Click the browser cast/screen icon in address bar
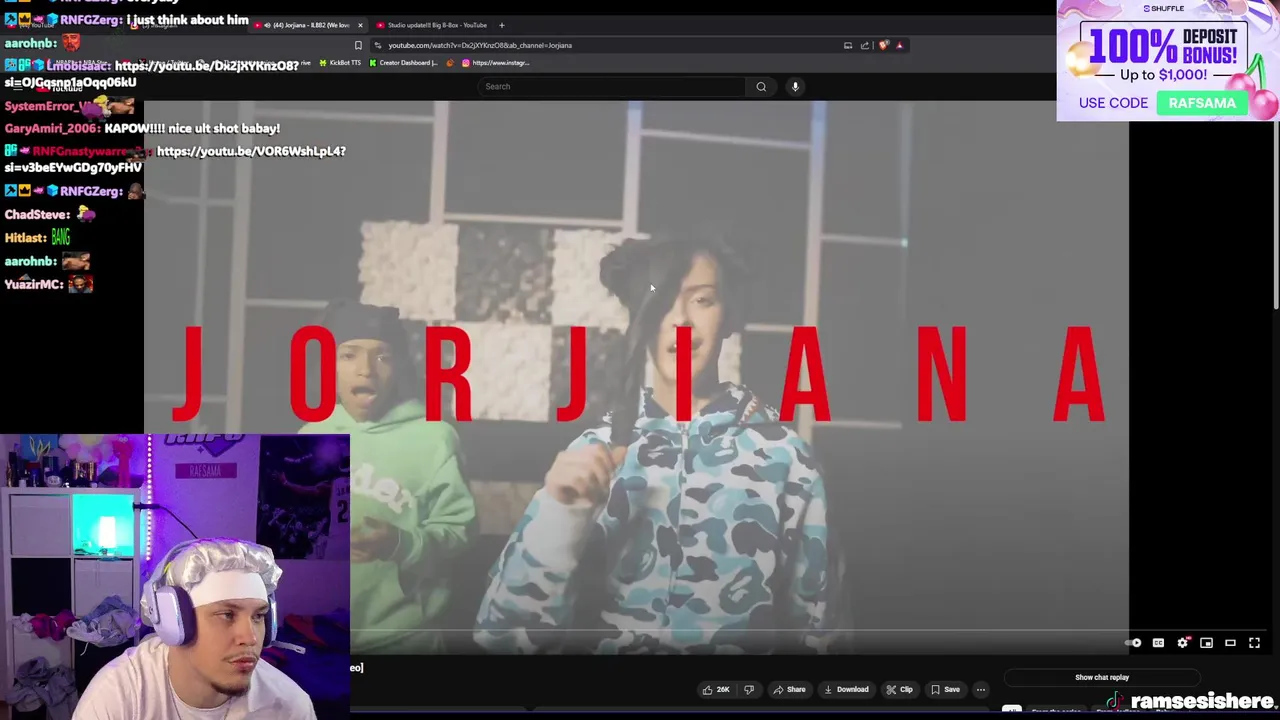Viewport: 1280px width, 720px height. (848, 45)
